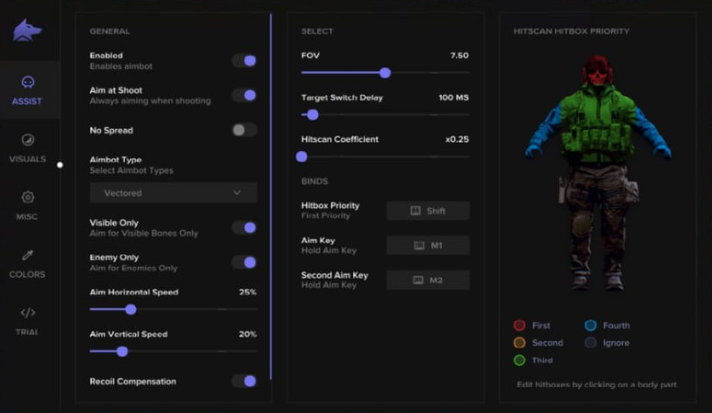Click the wolf logo icon
Image resolution: width=712 pixels, height=413 pixels.
(27, 31)
